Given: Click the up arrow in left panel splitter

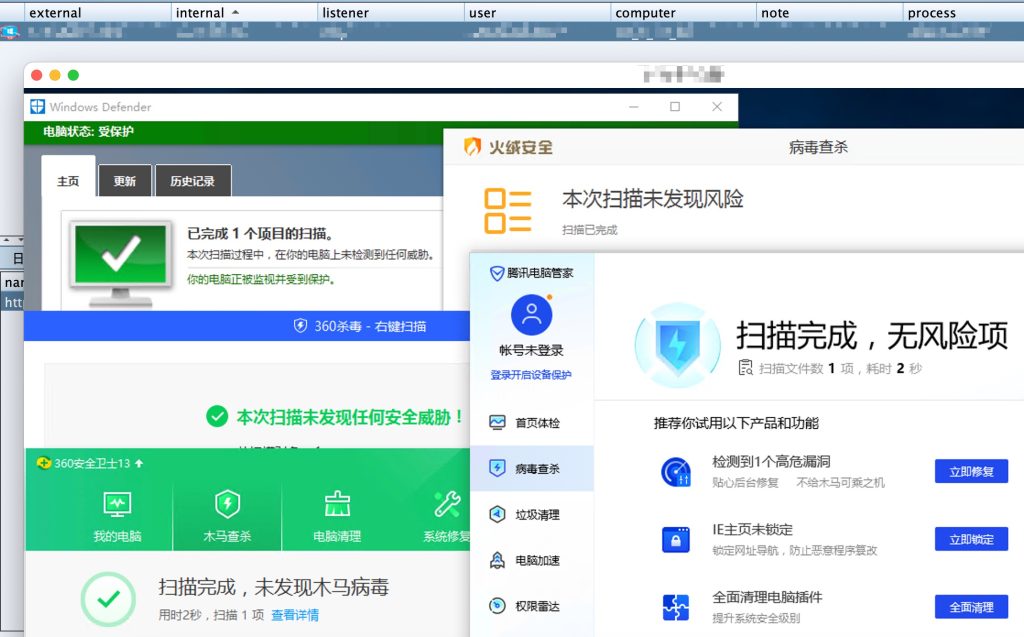Looking at the screenshot, I should point(7,240).
